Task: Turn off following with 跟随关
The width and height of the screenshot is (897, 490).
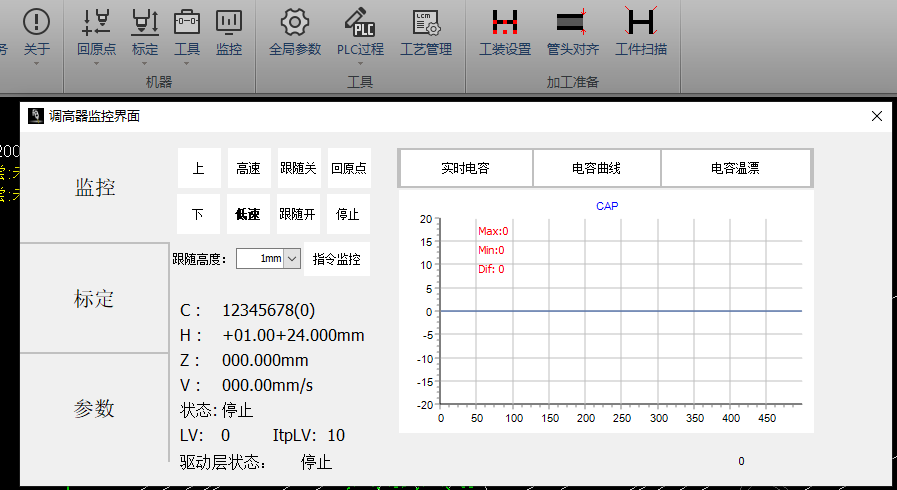Action: pyautogui.click(x=299, y=168)
